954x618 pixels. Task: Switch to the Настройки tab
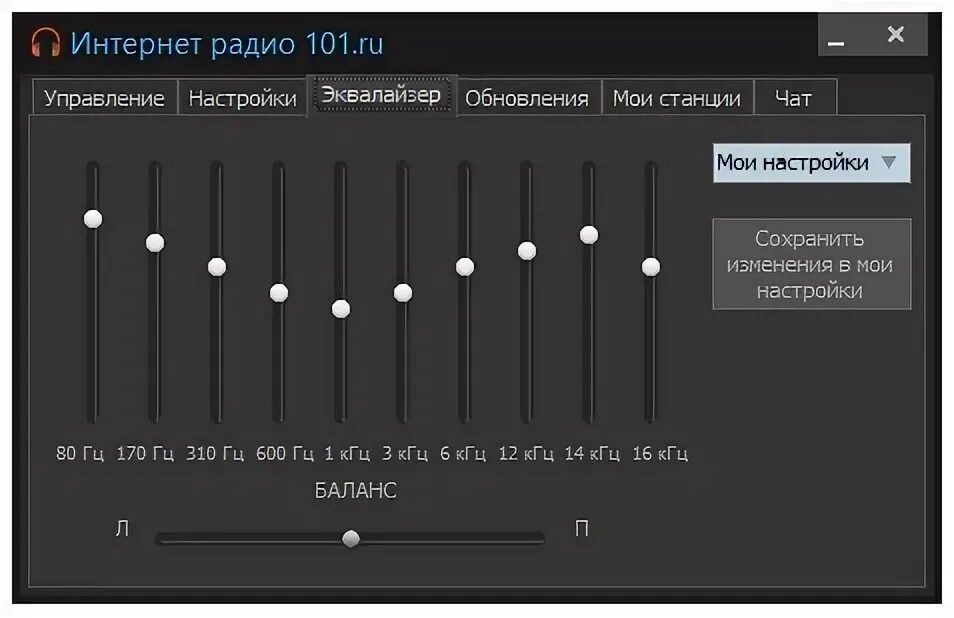[x=242, y=97]
